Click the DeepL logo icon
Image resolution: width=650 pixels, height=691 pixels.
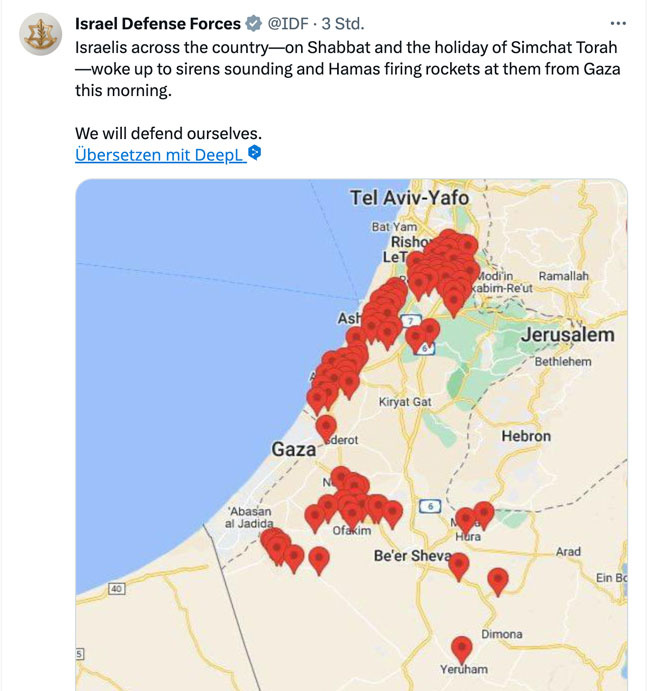pyautogui.click(x=255, y=153)
